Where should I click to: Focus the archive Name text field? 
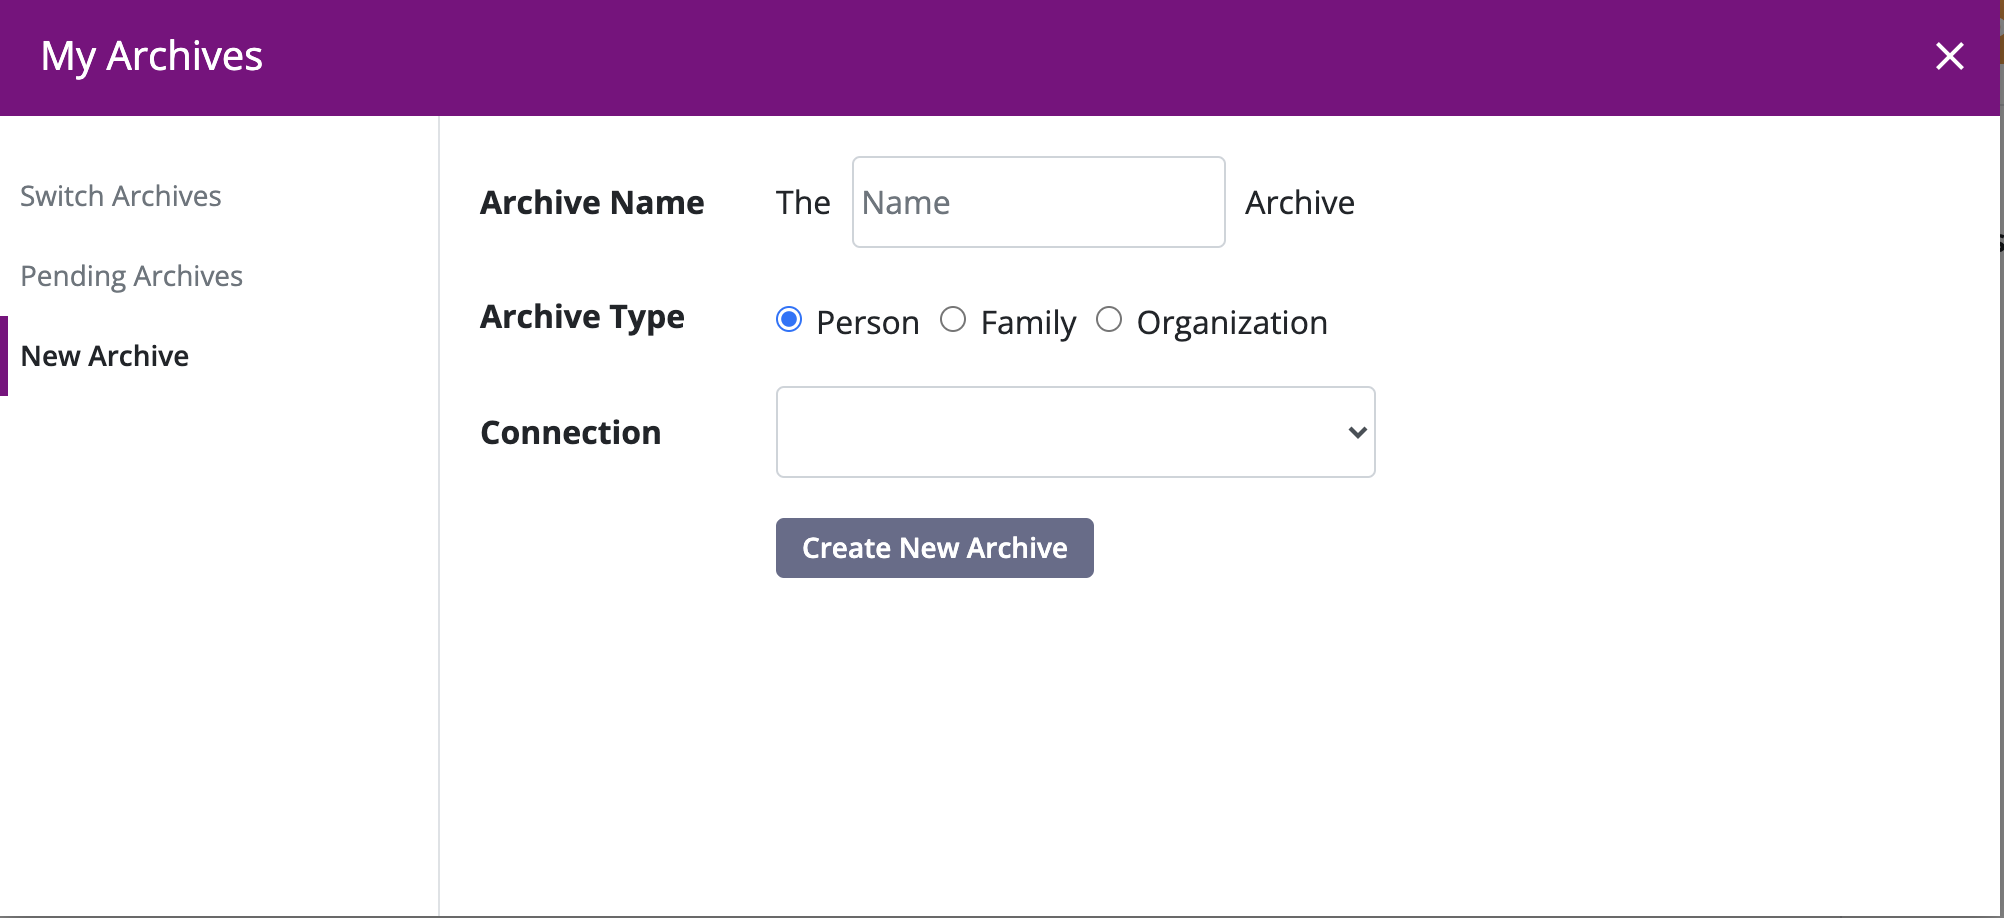click(x=1038, y=202)
